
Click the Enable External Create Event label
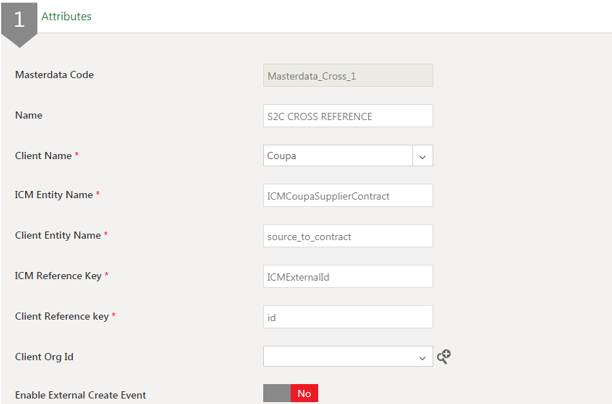pyautogui.click(x=80, y=395)
